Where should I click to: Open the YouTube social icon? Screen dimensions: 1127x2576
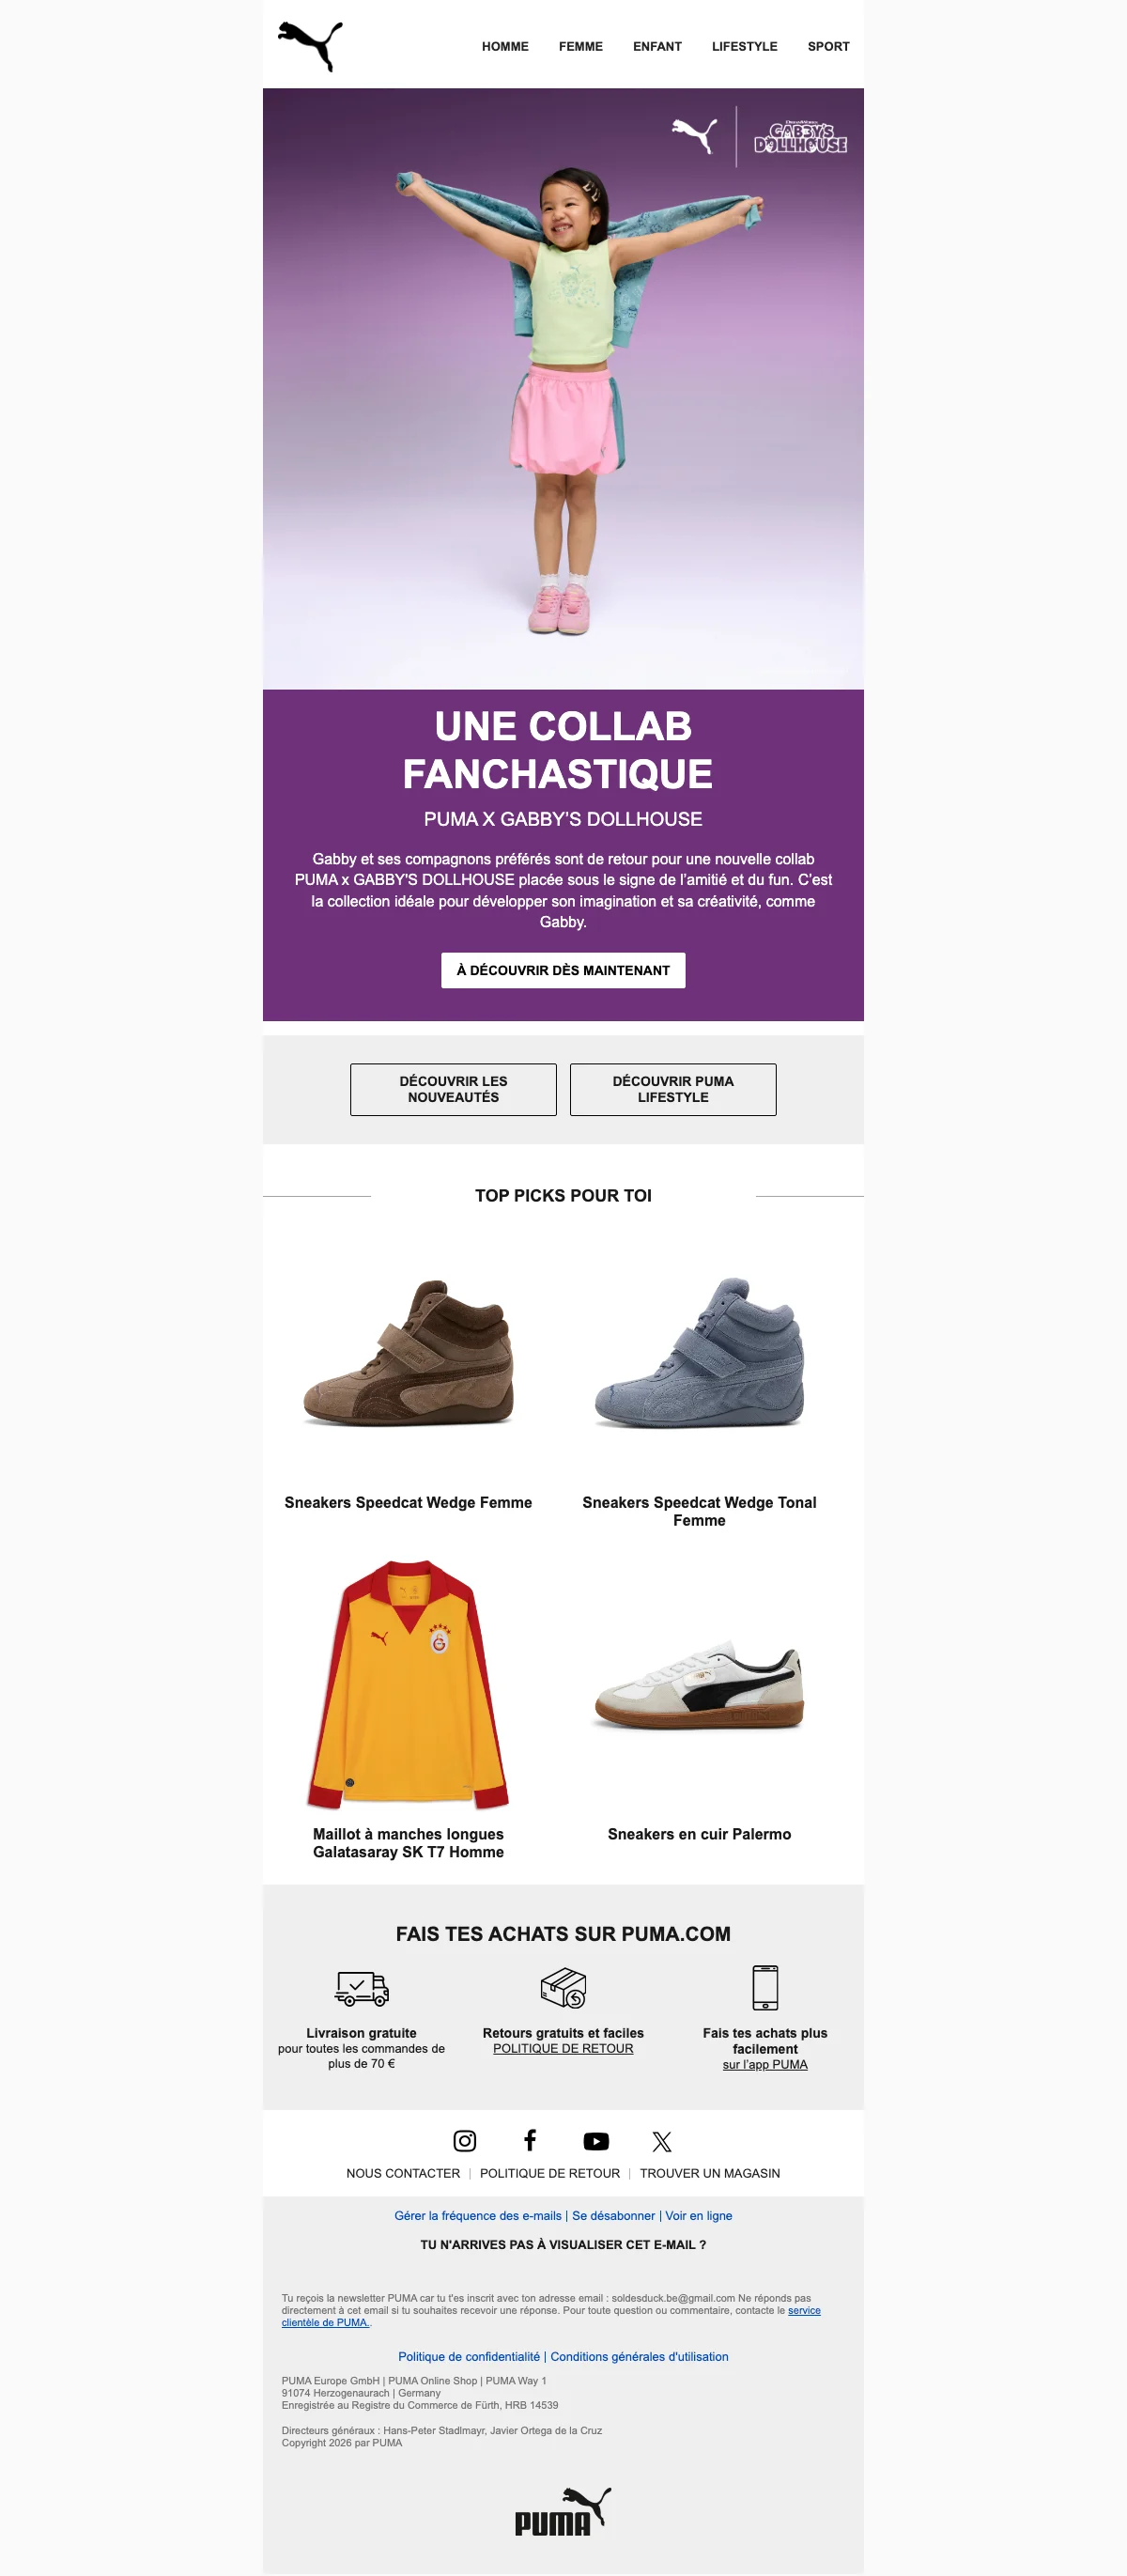[x=596, y=2141]
